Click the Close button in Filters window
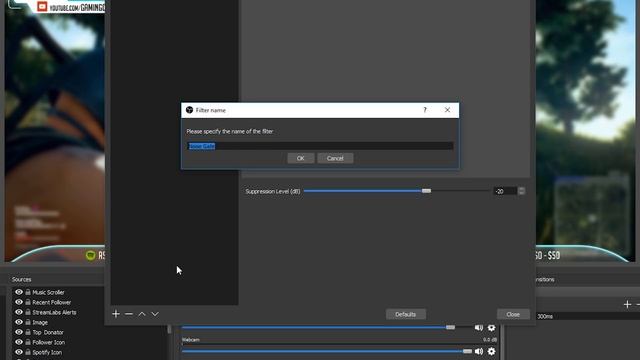This screenshot has height=360, width=640. point(513,314)
